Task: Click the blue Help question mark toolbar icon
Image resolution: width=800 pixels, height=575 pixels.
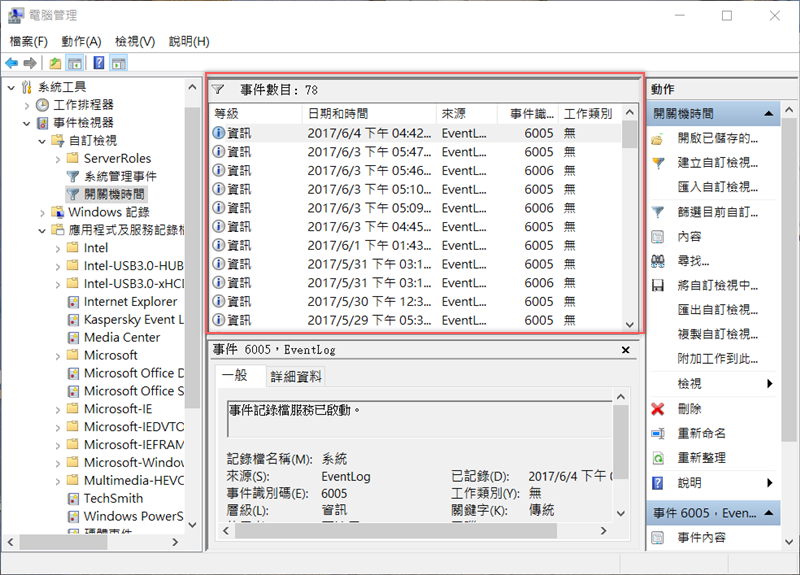Action: (99, 63)
